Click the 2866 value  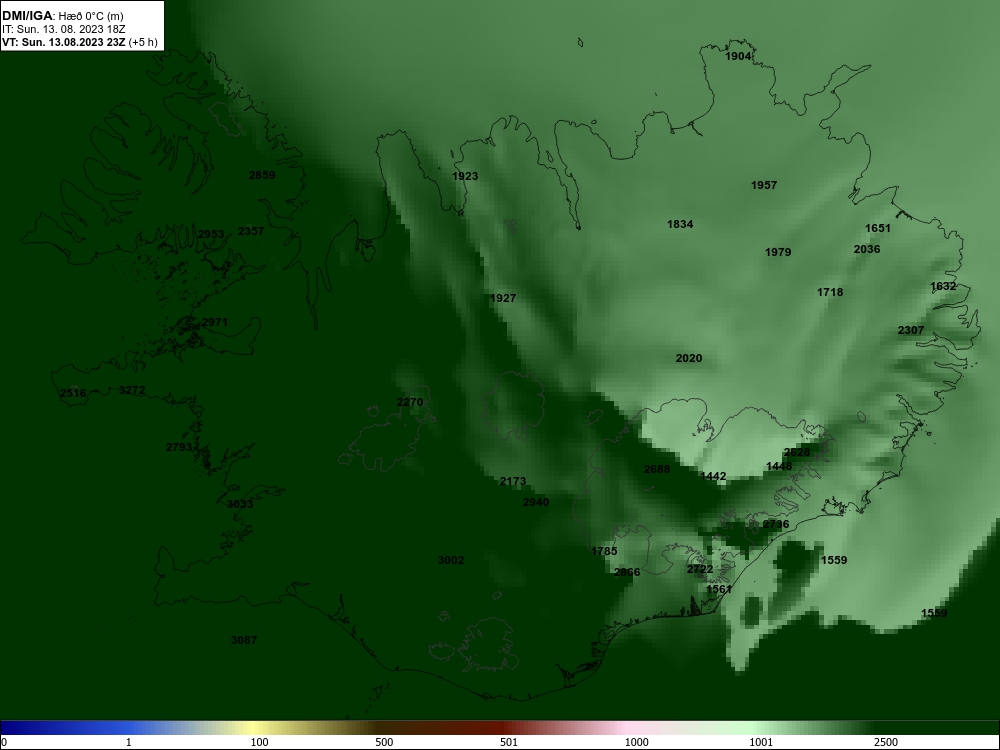pyautogui.click(x=627, y=572)
